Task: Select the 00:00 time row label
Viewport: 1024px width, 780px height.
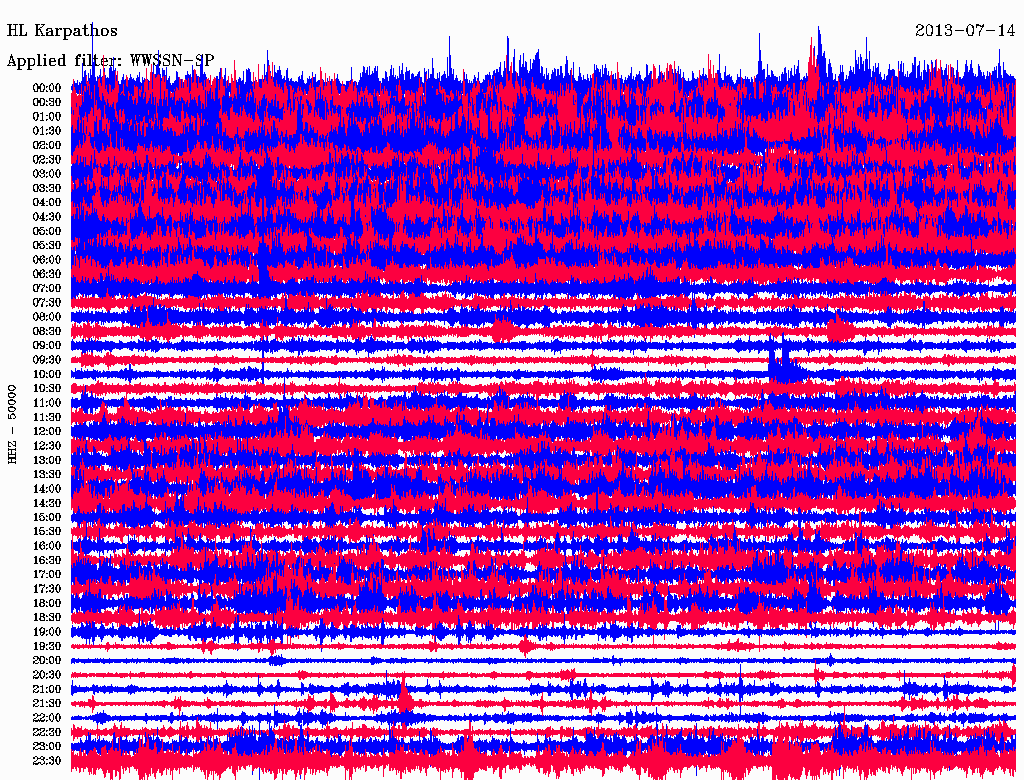Action: coord(47,88)
